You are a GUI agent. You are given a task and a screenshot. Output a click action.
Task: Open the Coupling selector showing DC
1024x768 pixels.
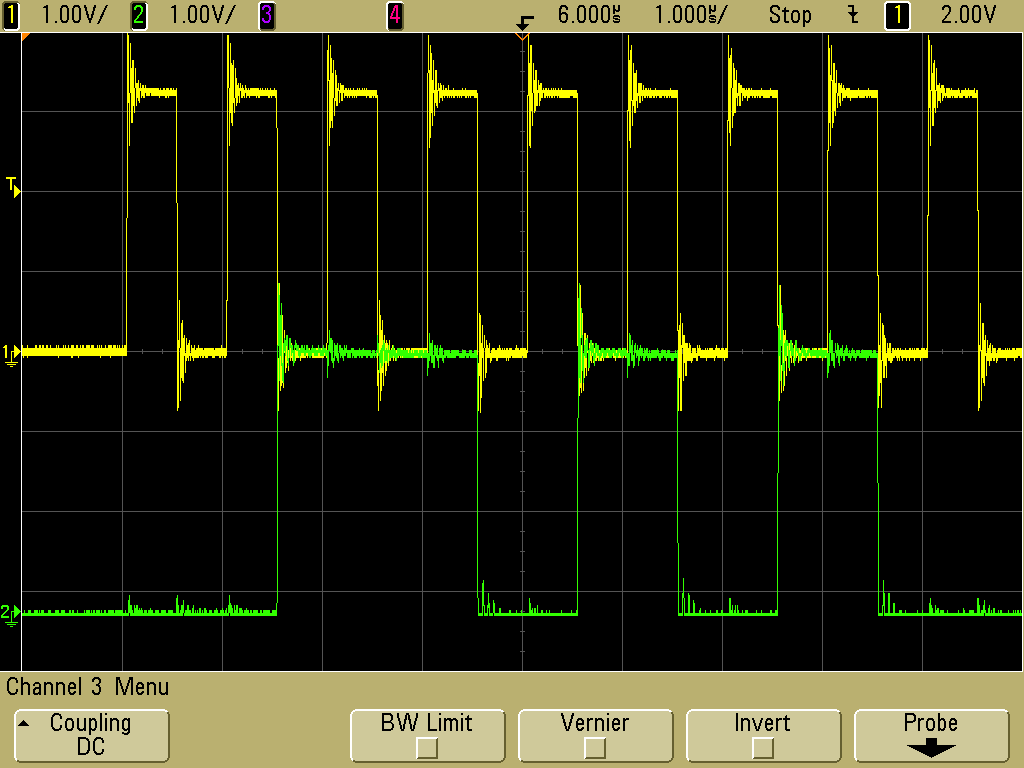(91, 735)
